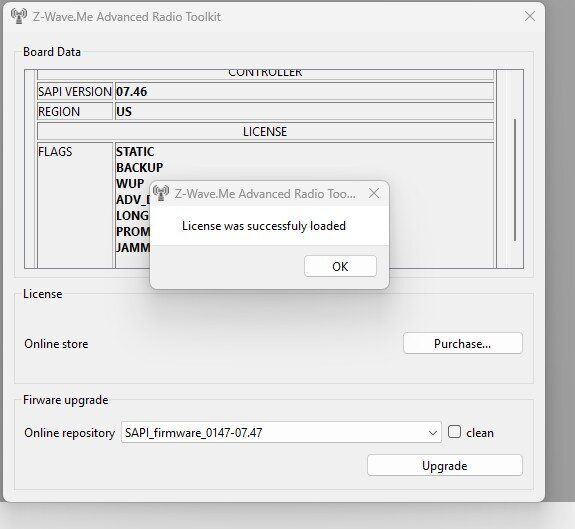Click the LICENSE section header row
Image resolution: width=575 pixels, height=529 pixels.
(265, 132)
